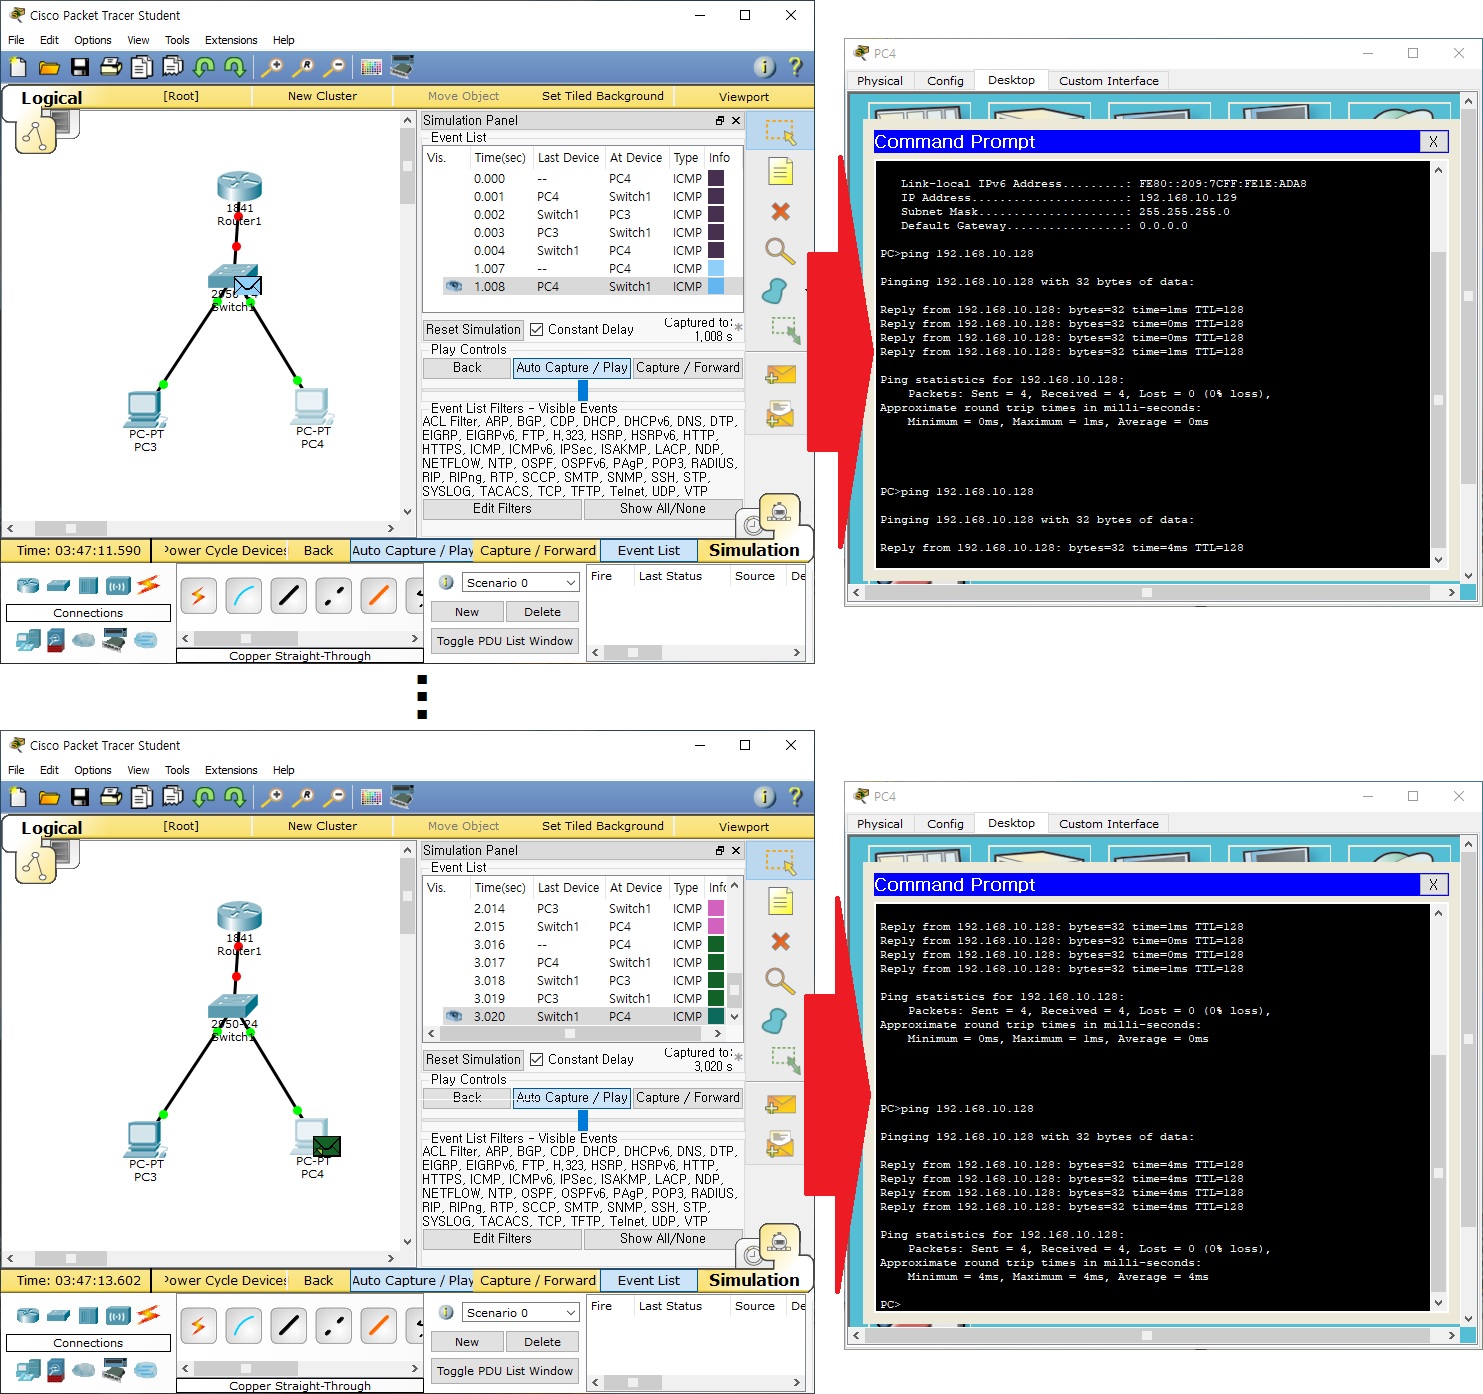Open custom devices dialog icon in upper toolbar

coord(402,67)
